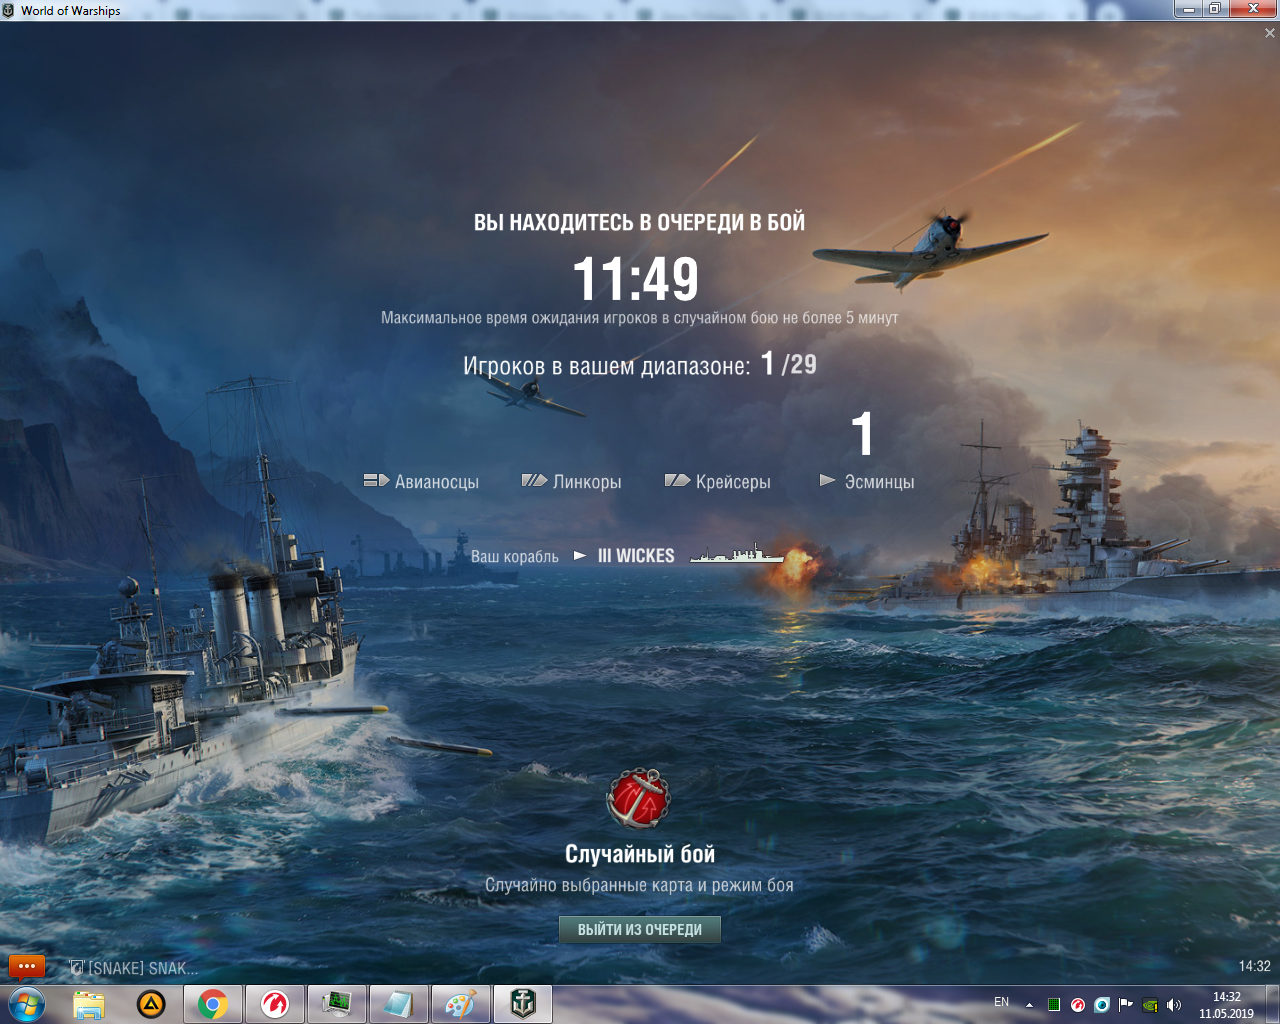Click ВЫ НАХОДИТЕСЬ В ОЧЕРЕДИ В БОЙ heading
Screen dimensions: 1280x1024
coord(639,222)
